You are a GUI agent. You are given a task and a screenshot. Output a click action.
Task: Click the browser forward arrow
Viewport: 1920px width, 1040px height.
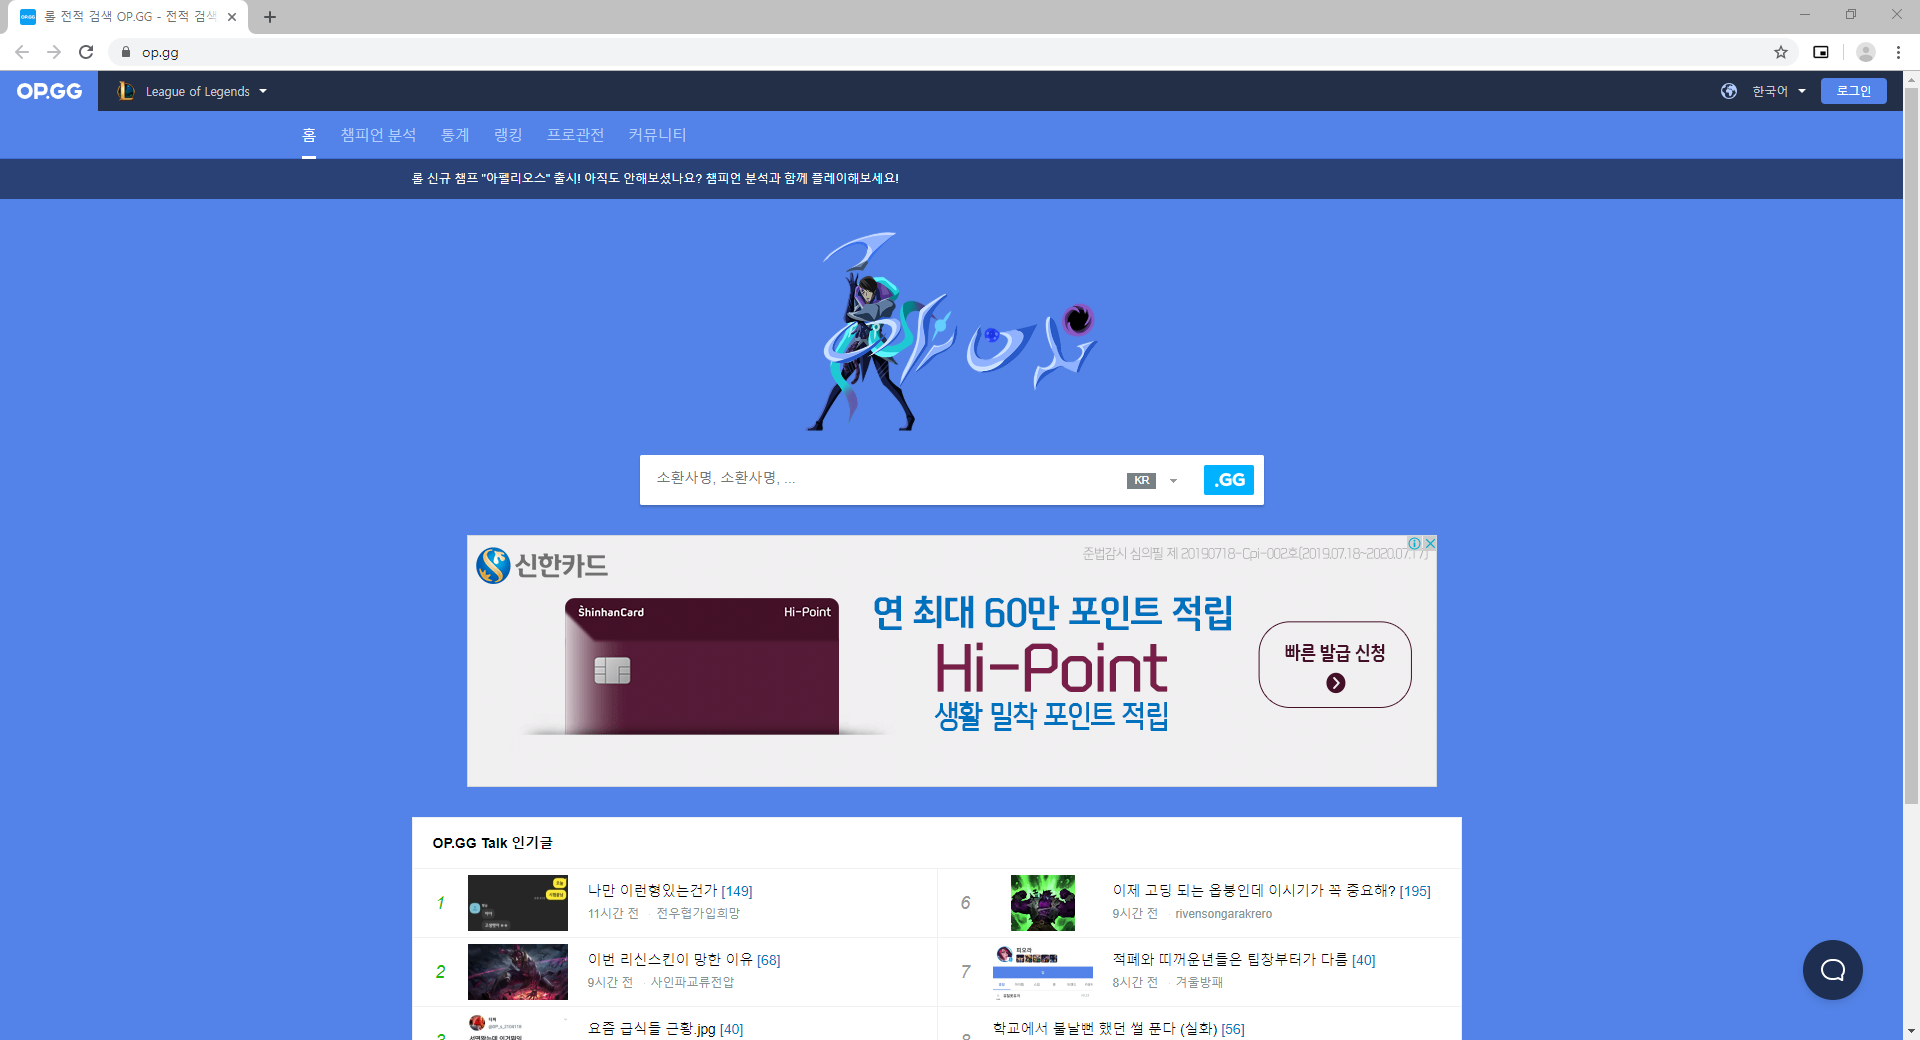coord(54,52)
